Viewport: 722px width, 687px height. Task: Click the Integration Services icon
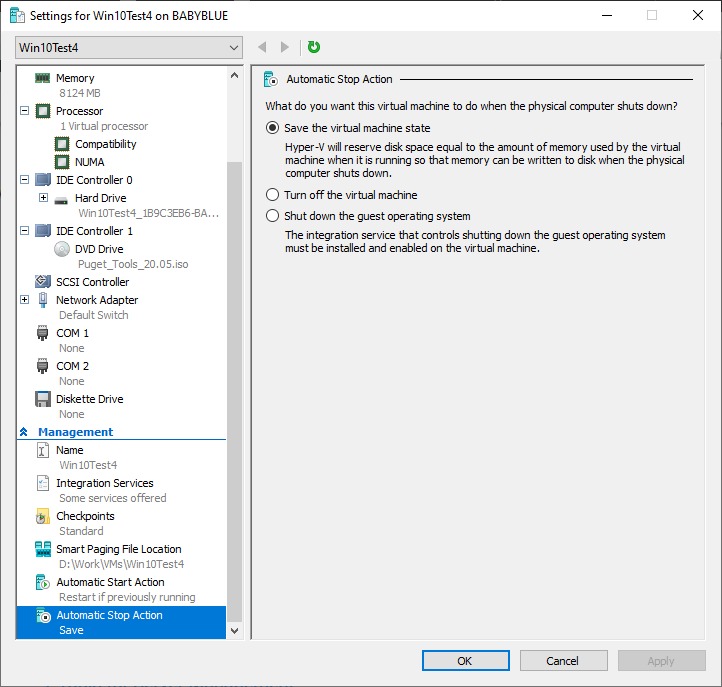tap(43, 483)
